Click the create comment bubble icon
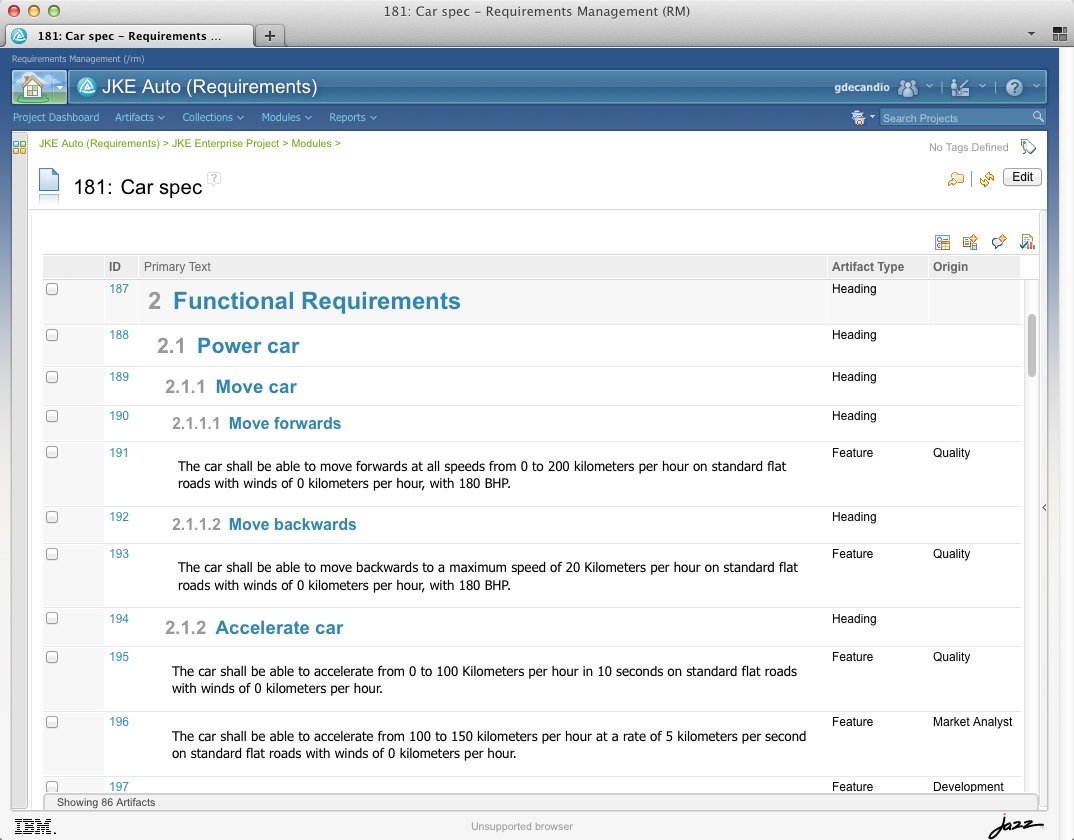 pos(998,242)
